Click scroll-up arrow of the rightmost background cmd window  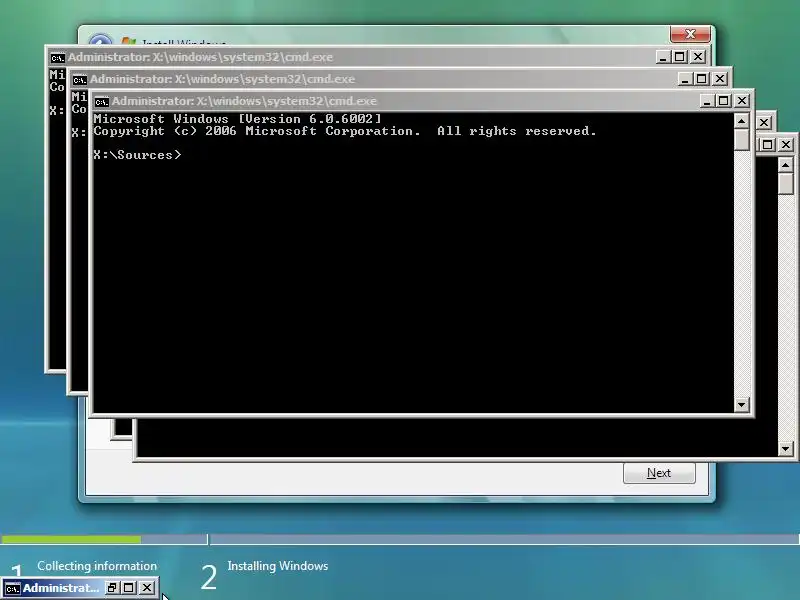785,165
